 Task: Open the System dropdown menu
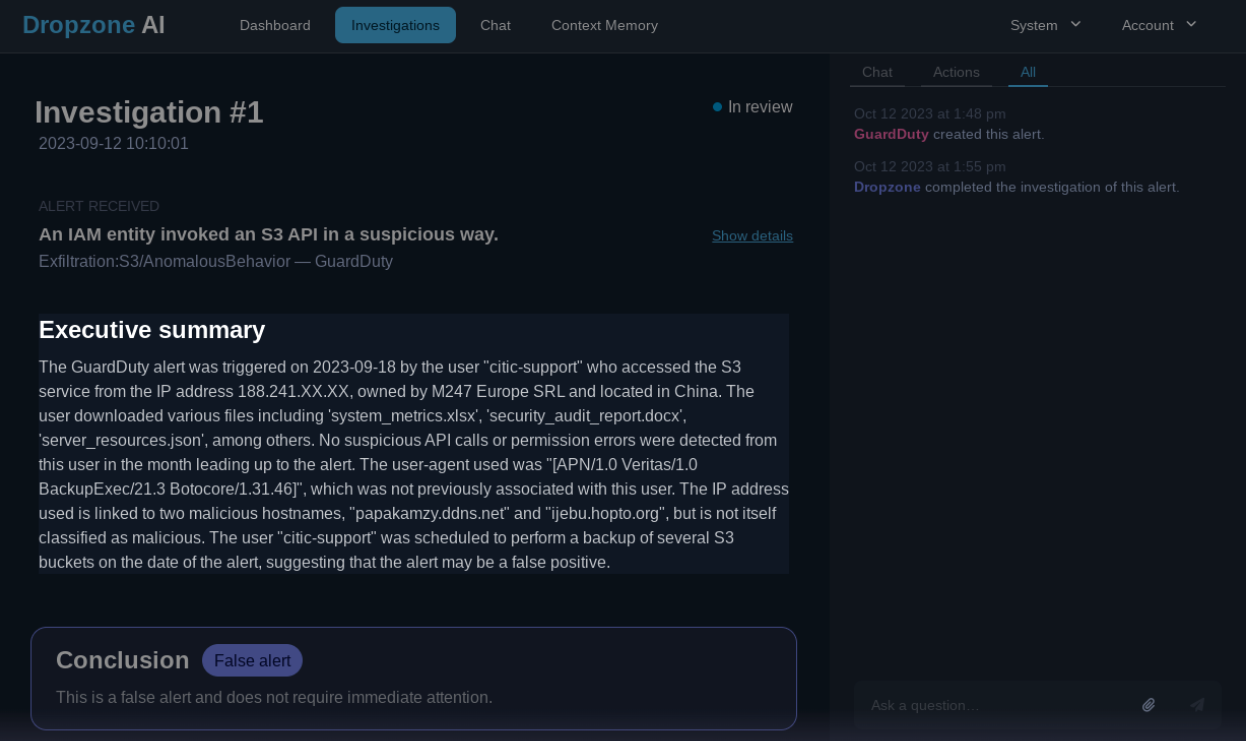1046,25
